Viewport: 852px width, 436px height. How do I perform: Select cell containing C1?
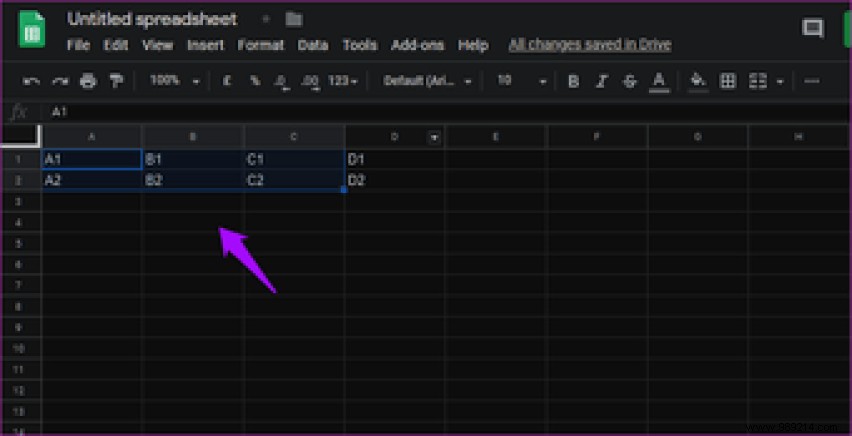tap(294, 159)
